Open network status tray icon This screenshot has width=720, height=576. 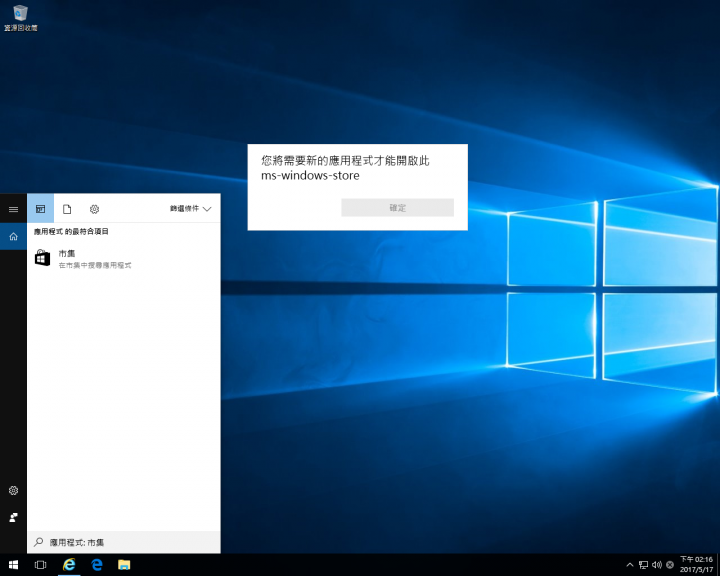643,565
